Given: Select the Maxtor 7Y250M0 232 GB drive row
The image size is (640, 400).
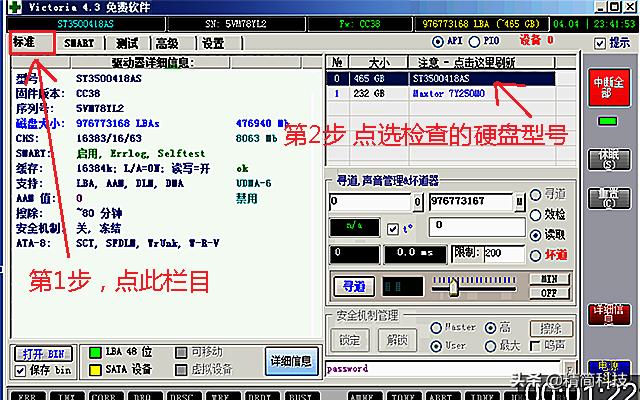Looking at the screenshot, I should pyautogui.click(x=441, y=93).
